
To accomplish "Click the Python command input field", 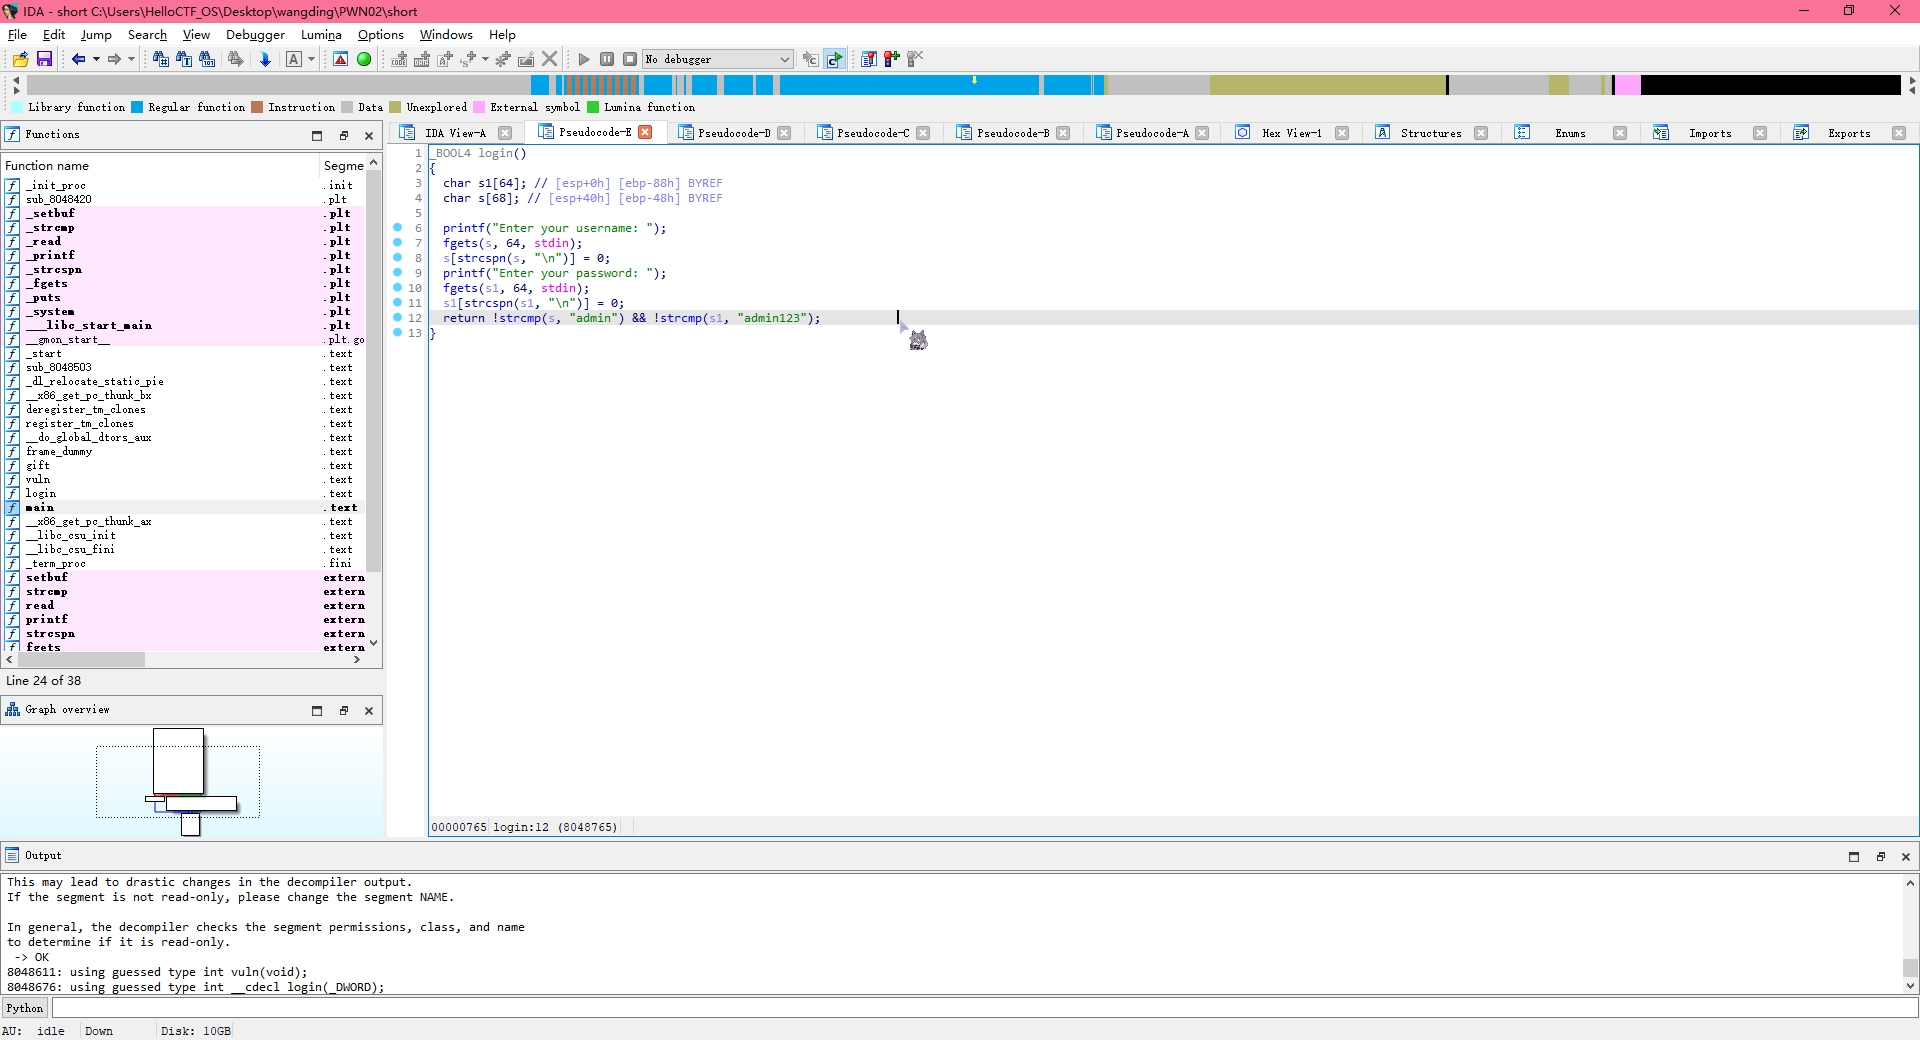I will coord(980,1008).
